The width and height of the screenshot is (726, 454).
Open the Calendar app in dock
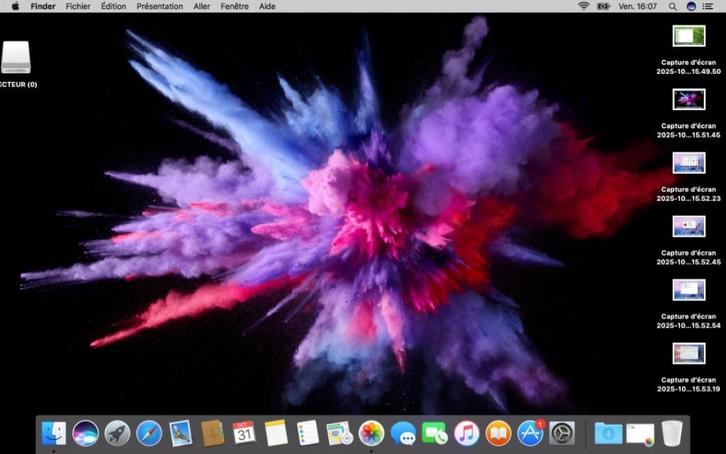coord(244,433)
